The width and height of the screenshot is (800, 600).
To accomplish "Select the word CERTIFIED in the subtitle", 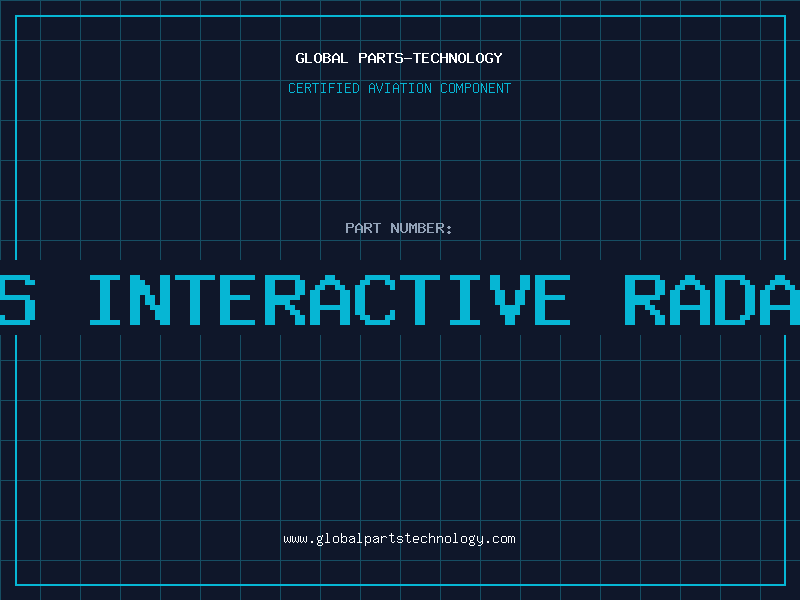I will (x=324, y=88).
